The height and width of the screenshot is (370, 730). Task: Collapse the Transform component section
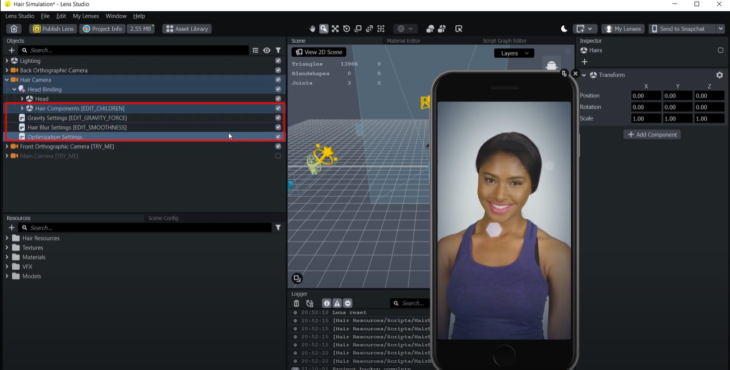(x=584, y=75)
